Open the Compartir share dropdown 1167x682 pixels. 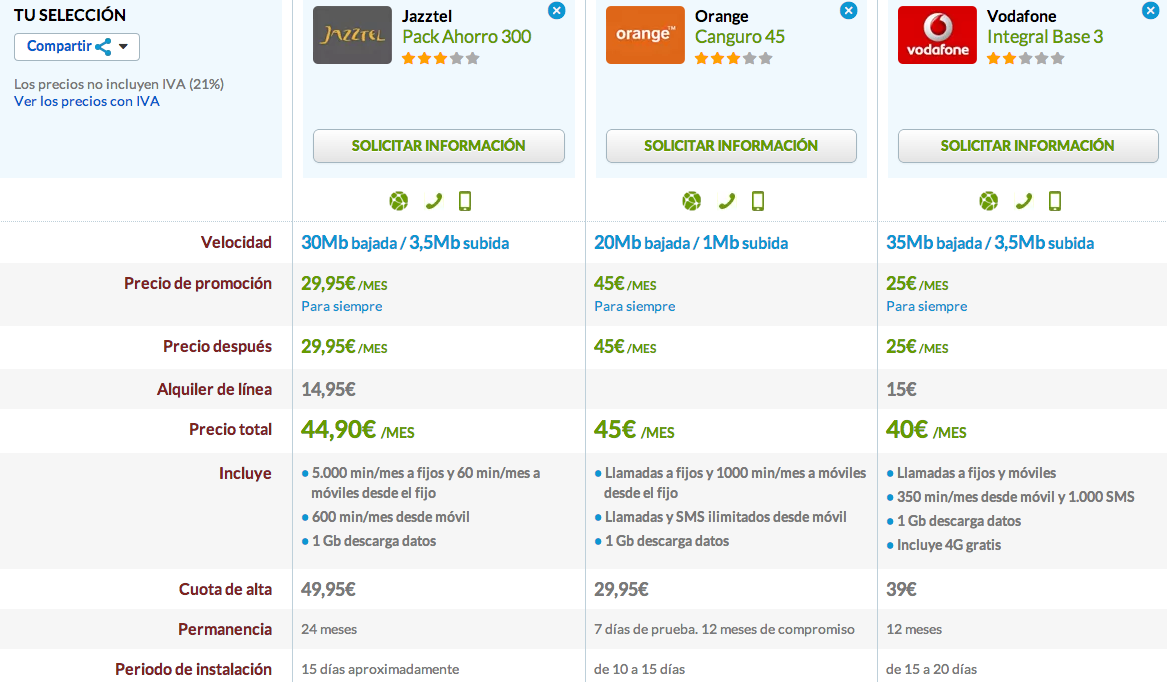(x=77, y=47)
